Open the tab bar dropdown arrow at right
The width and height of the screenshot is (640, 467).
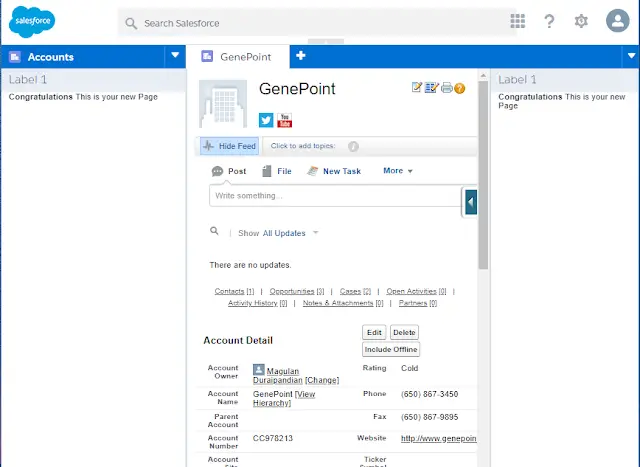[x=631, y=56]
